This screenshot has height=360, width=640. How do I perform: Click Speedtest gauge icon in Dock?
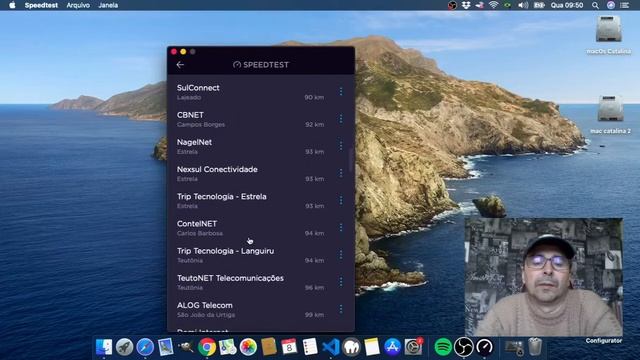coord(484,347)
